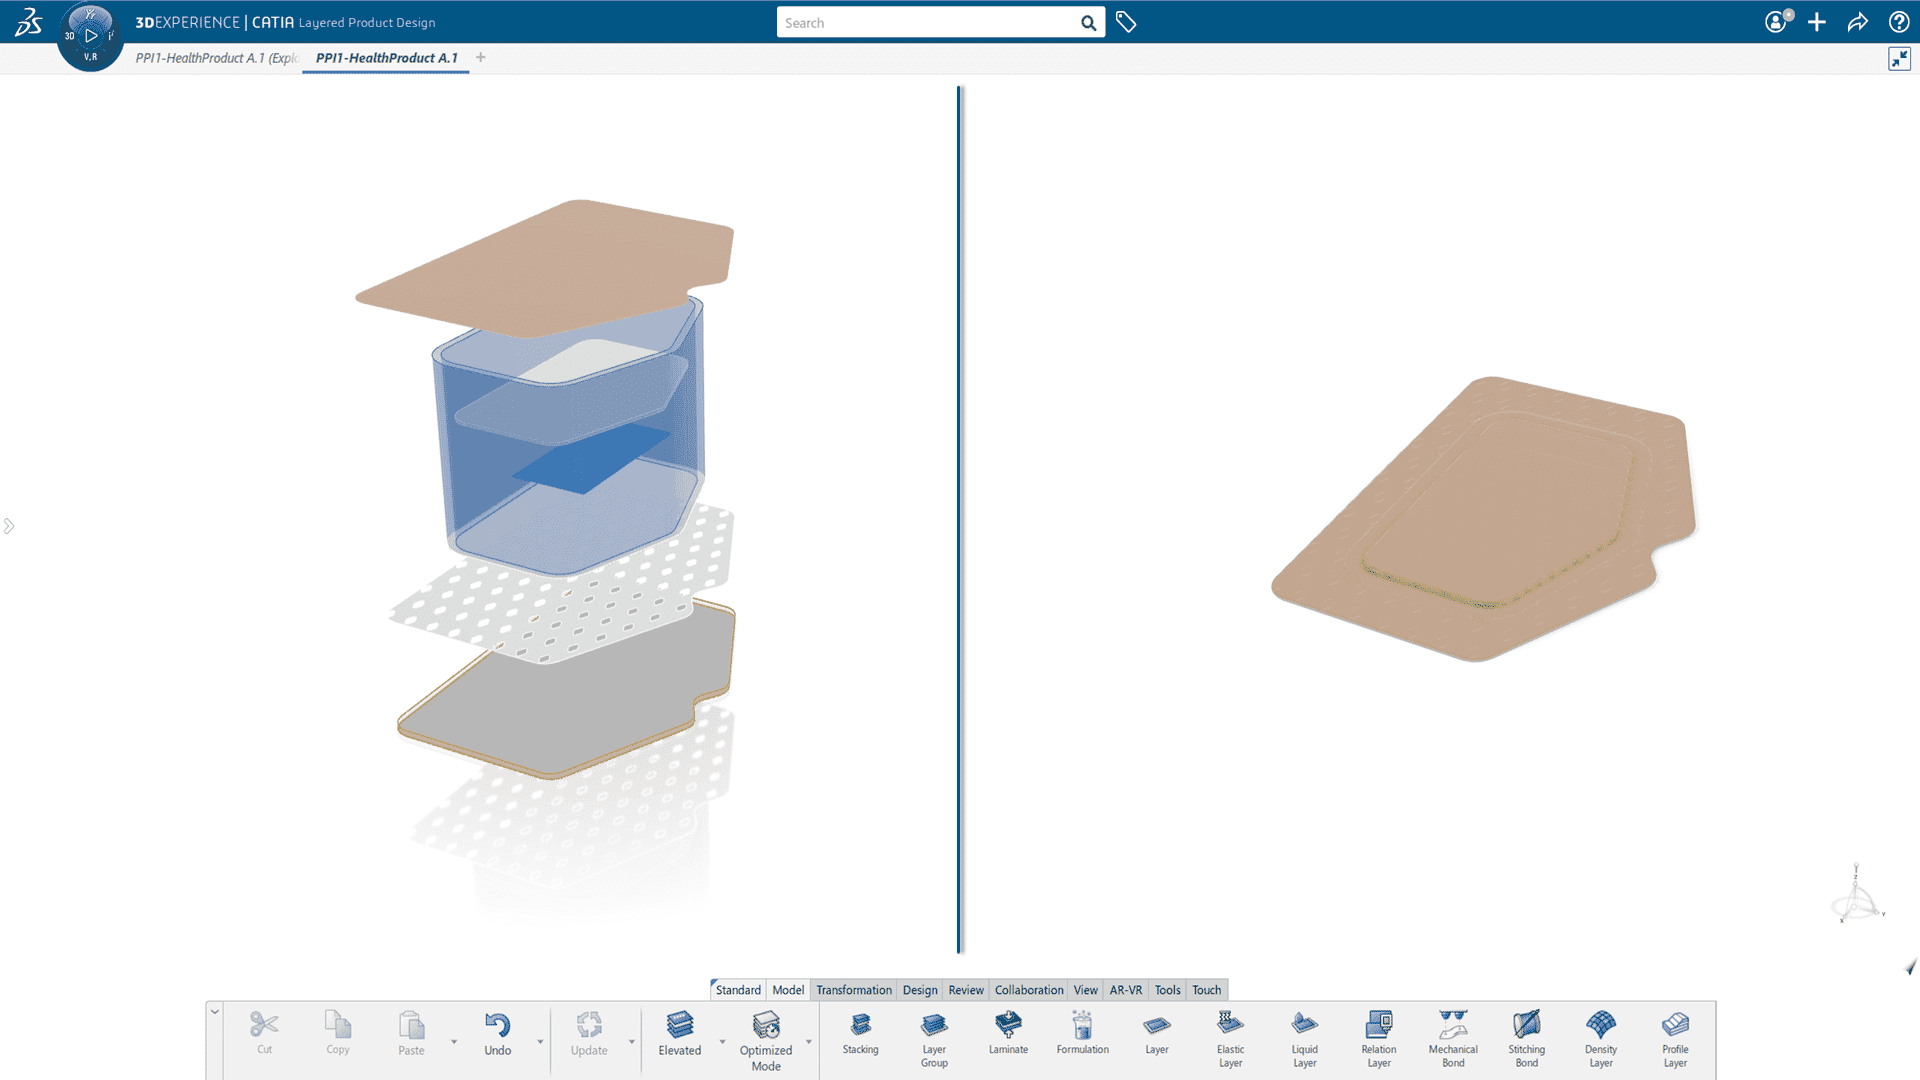Screen dimensions: 1920x1080
Task: Open the Formulation tool
Action: click(x=1082, y=1034)
